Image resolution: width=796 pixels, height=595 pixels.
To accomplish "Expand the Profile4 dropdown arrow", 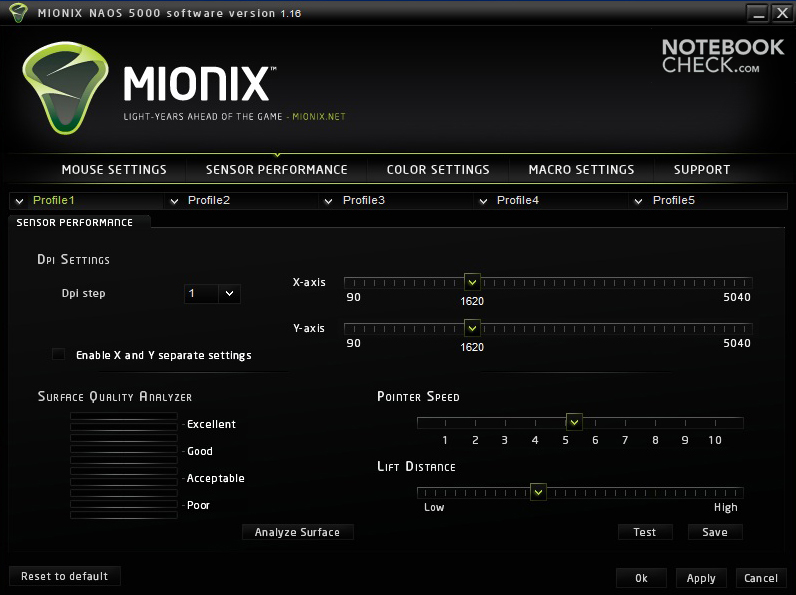I will [x=483, y=201].
